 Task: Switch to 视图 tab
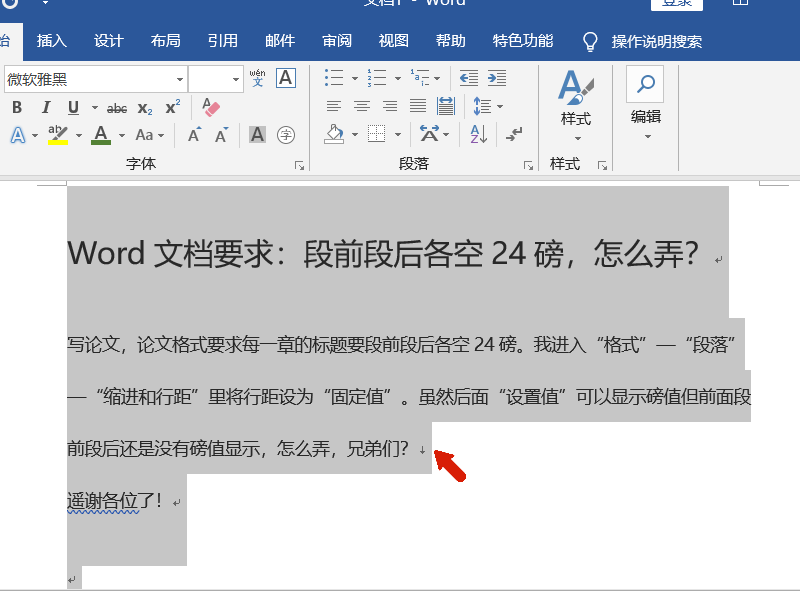393,41
